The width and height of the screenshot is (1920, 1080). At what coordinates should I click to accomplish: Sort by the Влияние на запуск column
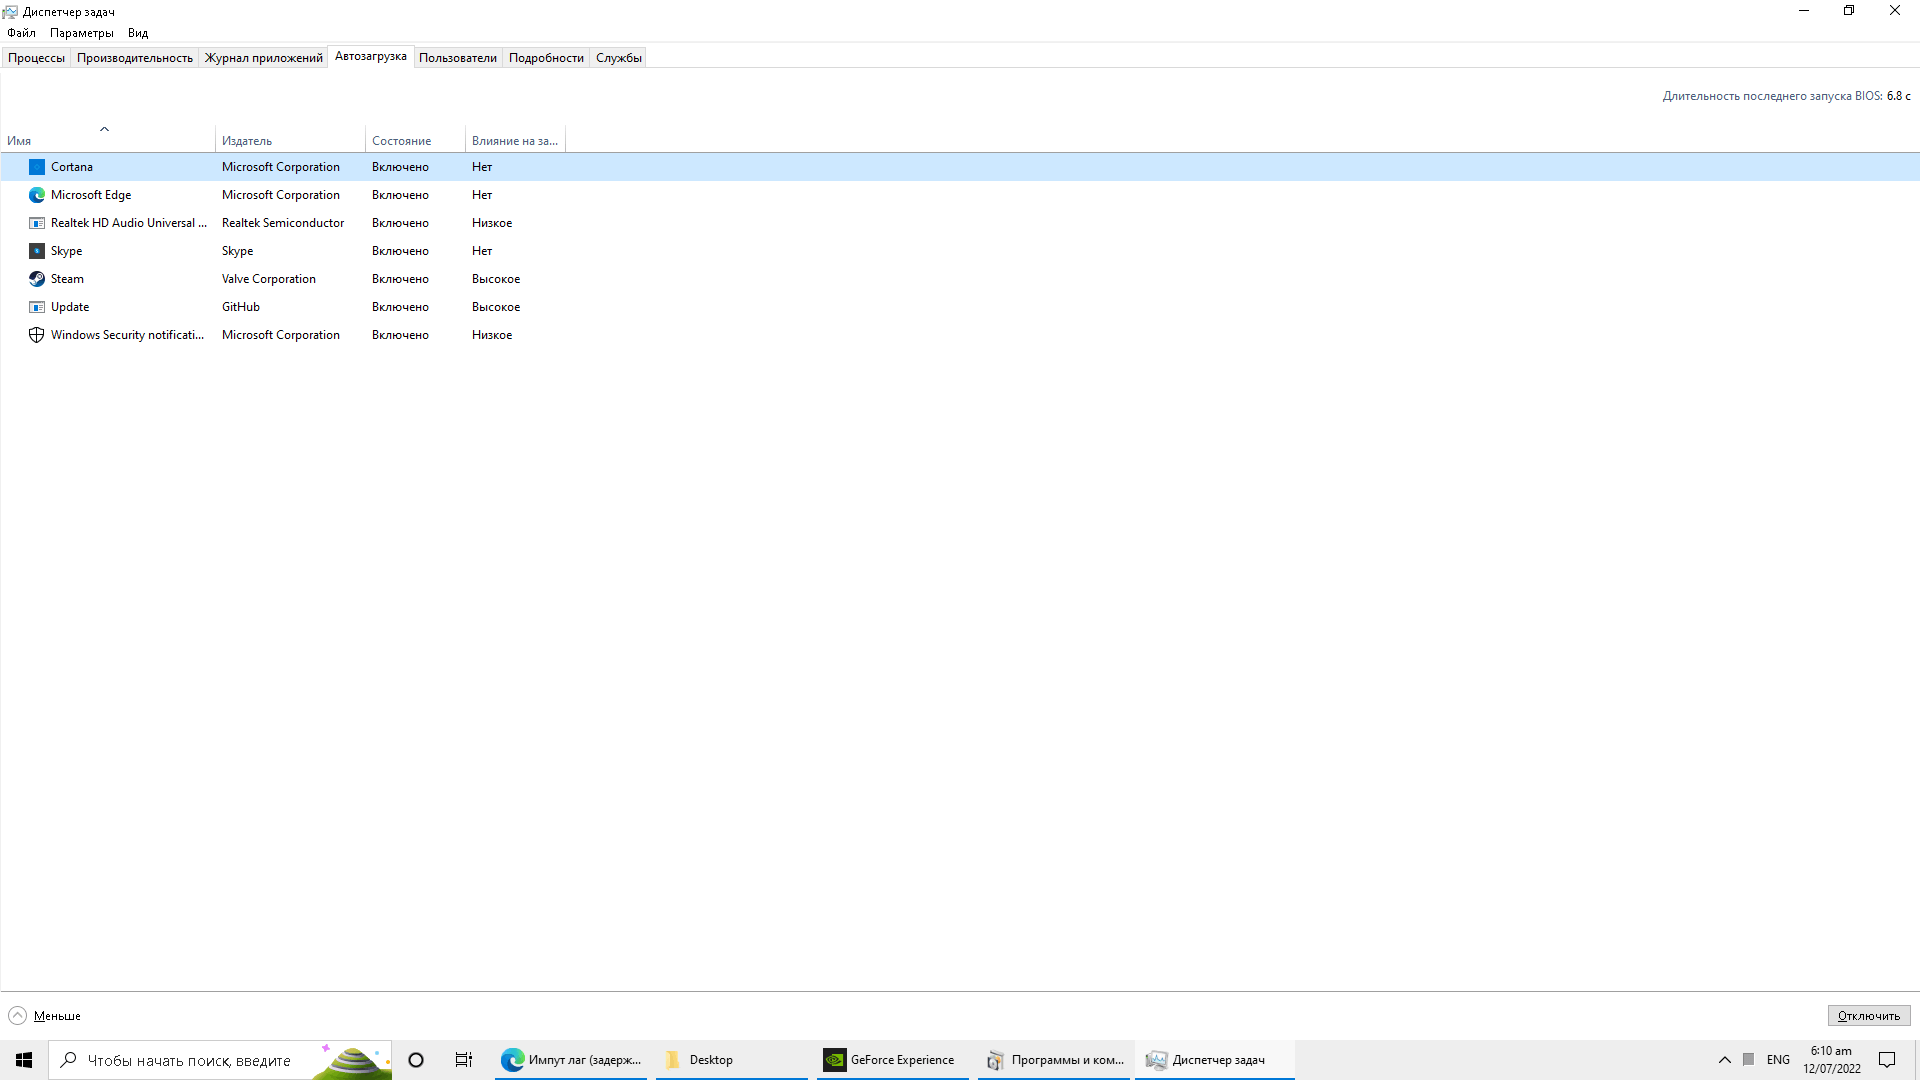point(515,141)
